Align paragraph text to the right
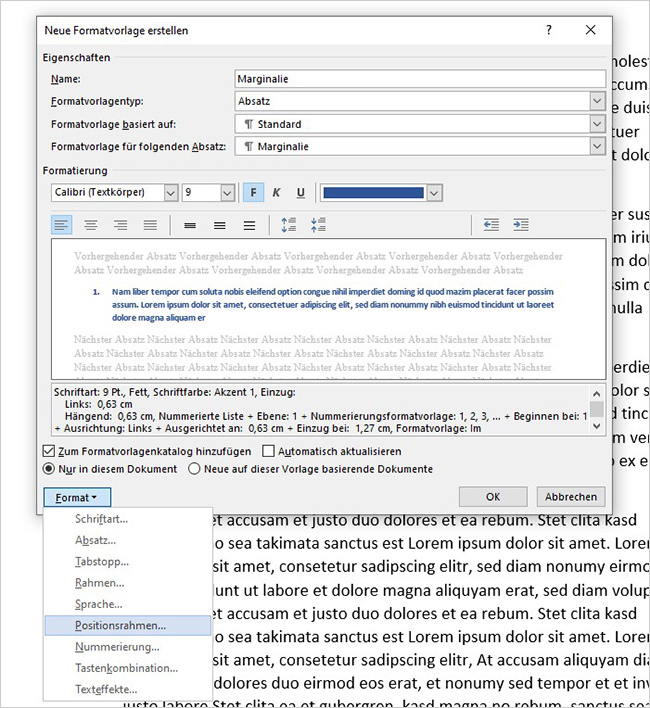The image size is (650, 708). (x=120, y=225)
